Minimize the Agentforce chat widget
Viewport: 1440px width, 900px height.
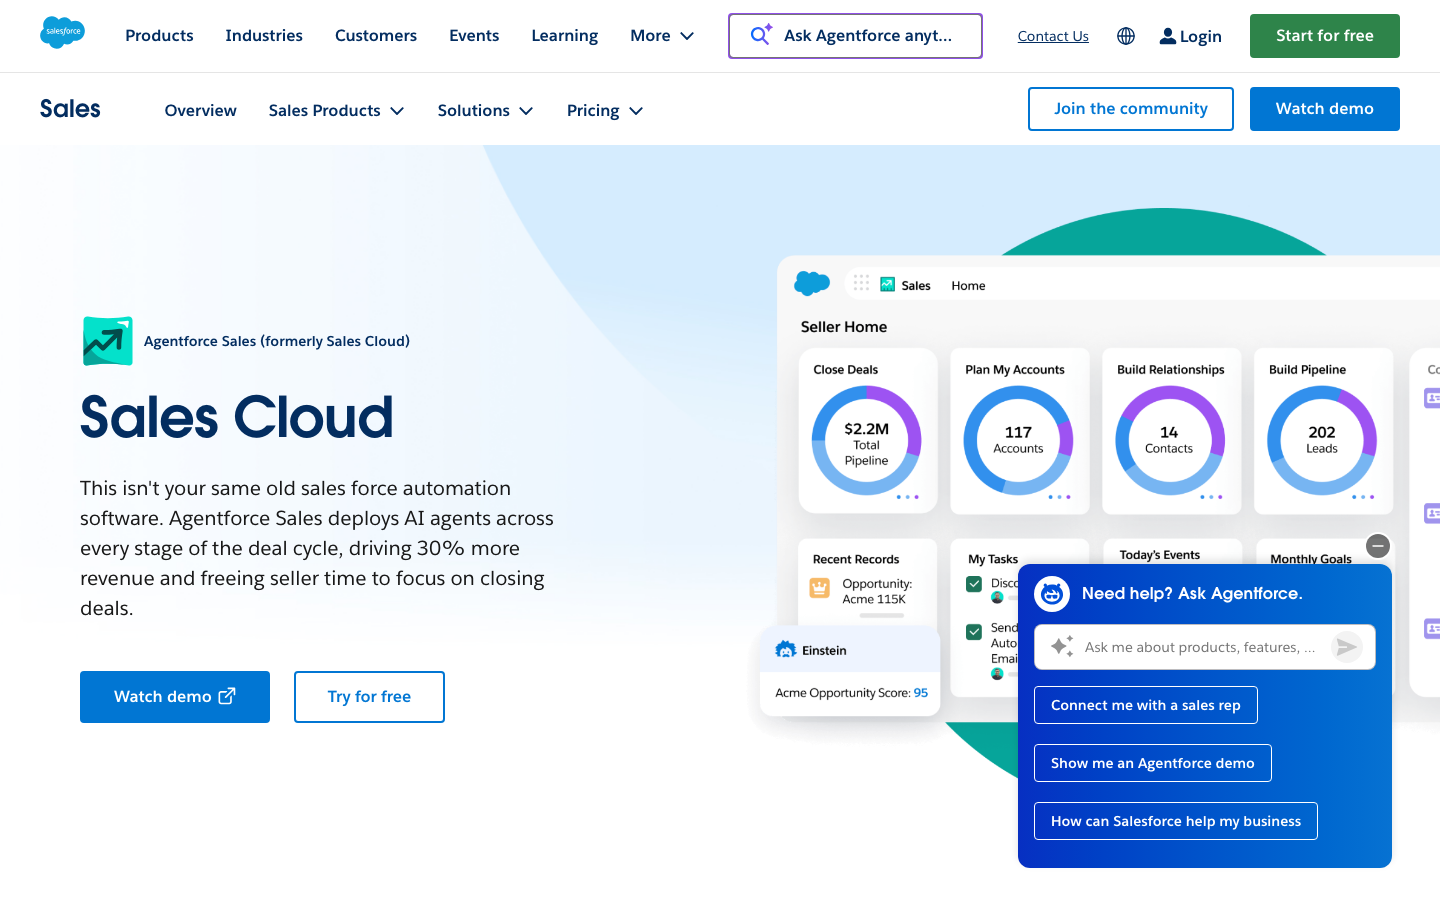pos(1378,546)
